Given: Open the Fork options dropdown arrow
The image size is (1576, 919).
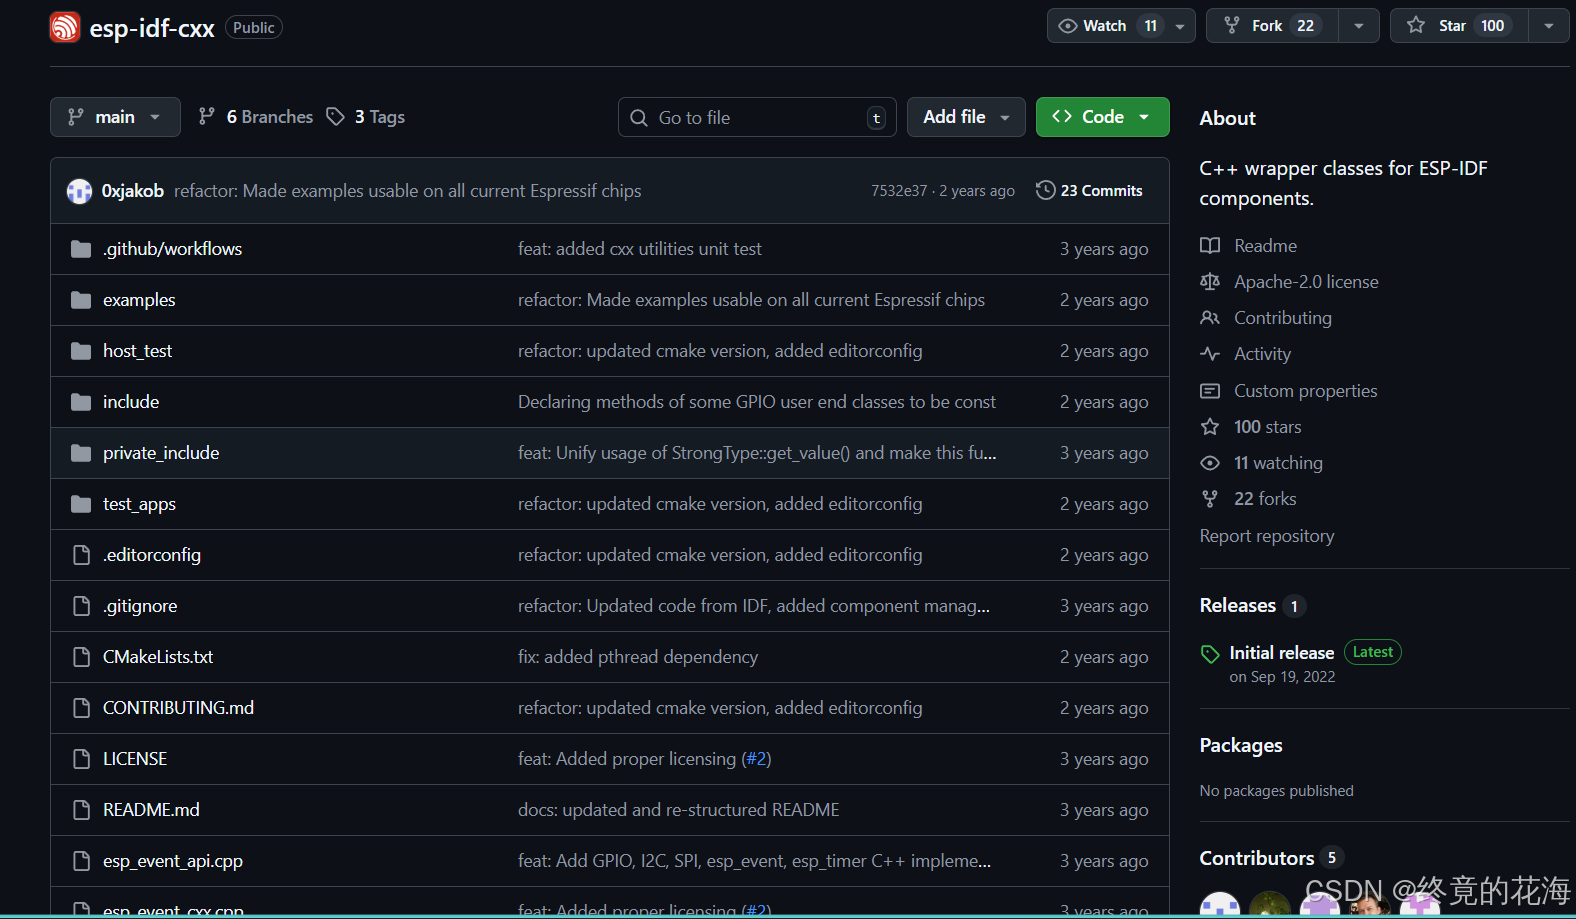Looking at the screenshot, I should tap(1359, 26).
